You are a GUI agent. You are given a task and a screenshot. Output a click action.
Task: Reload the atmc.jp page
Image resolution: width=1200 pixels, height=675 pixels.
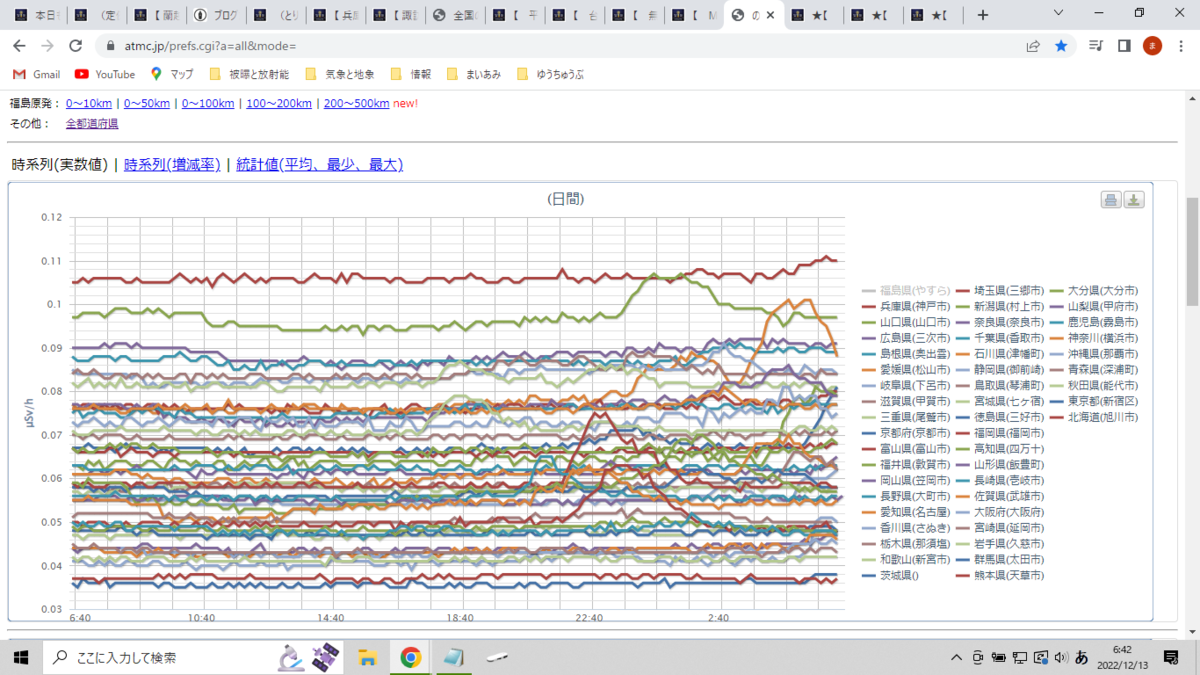point(75,46)
